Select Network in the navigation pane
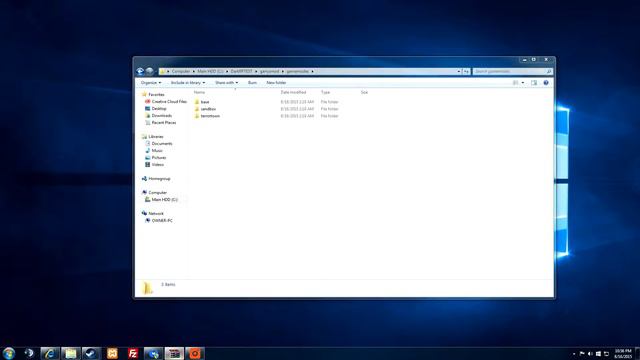 point(156,213)
